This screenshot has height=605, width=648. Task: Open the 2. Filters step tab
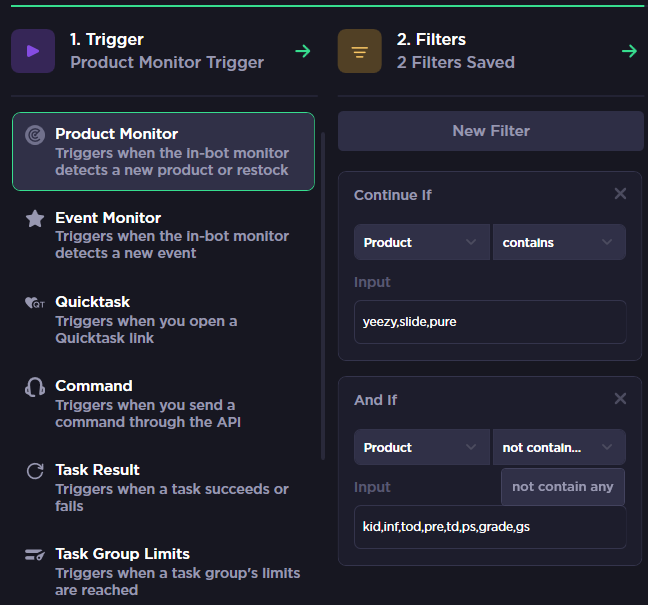click(491, 51)
